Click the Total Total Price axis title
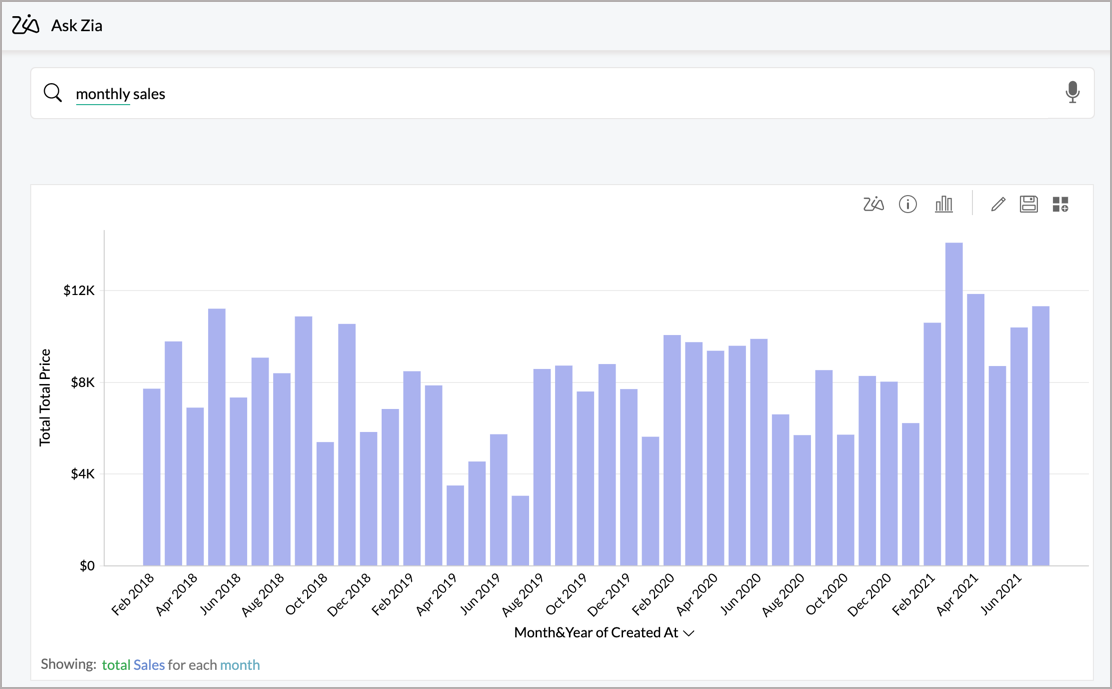1112x689 pixels. click(x=45, y=397)
